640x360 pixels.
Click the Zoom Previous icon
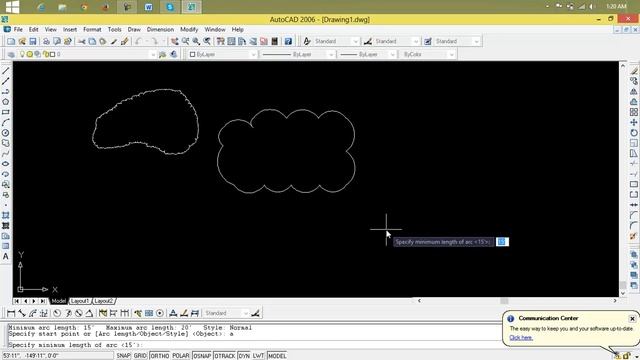tap(207, 41)
